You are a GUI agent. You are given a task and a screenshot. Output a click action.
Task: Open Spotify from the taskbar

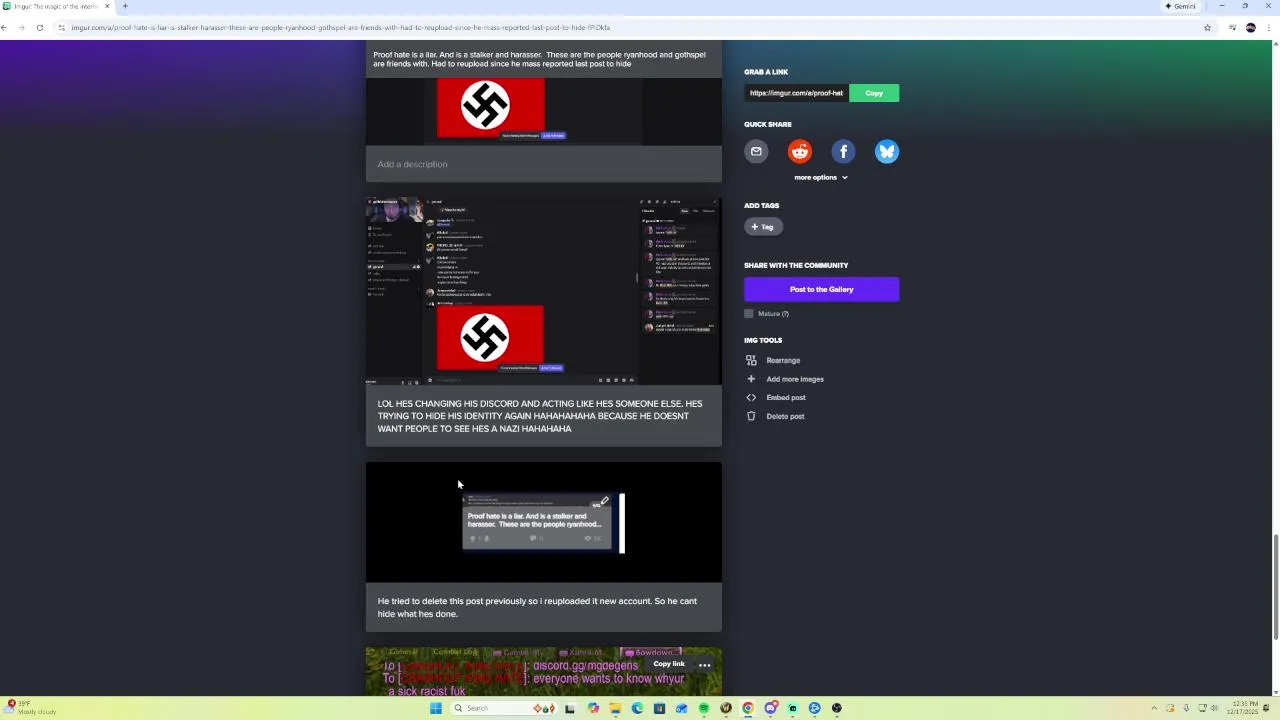point(704,708)
